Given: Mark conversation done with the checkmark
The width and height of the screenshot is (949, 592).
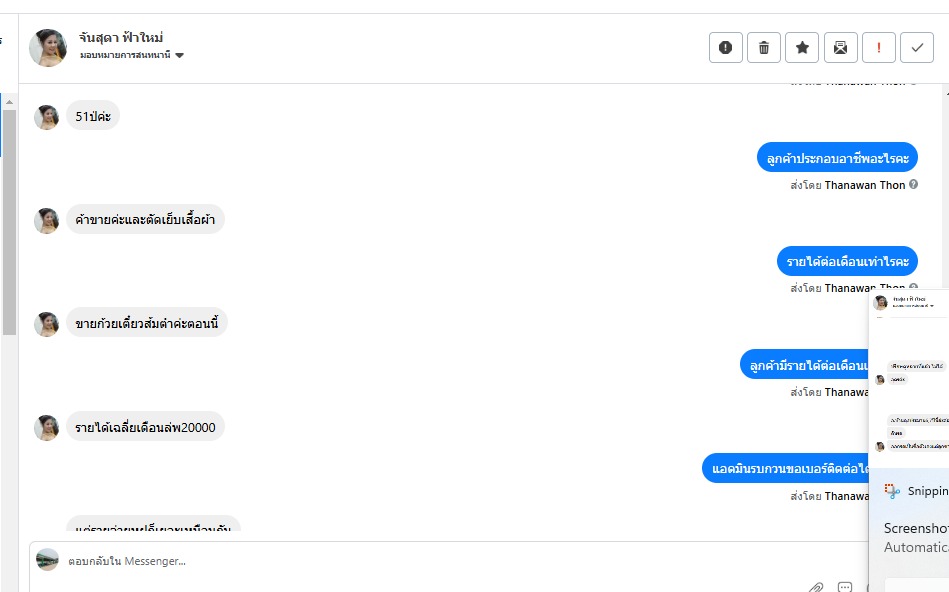Looking at the screenshot, I should [x=917, y=47].
